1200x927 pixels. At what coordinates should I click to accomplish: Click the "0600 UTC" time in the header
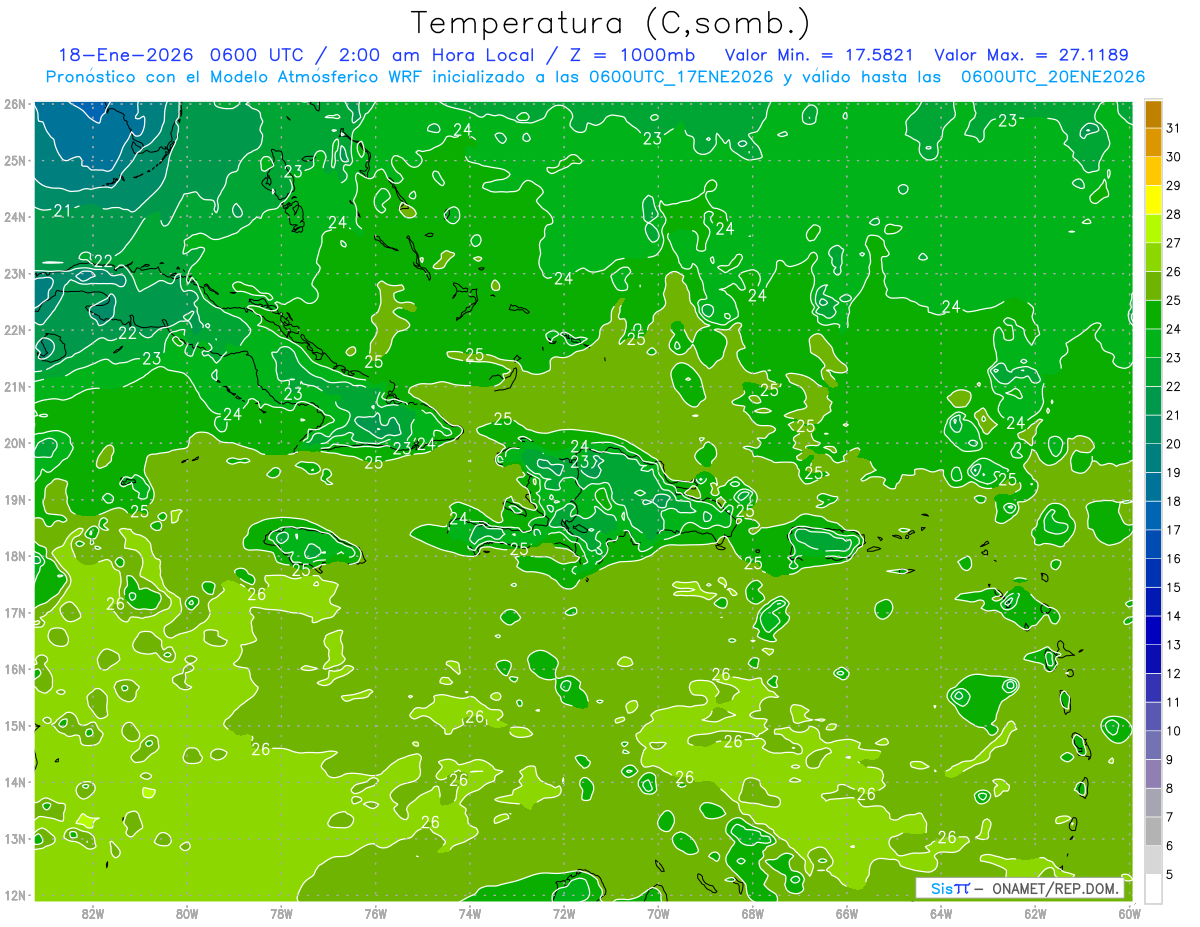pos(255,56)
